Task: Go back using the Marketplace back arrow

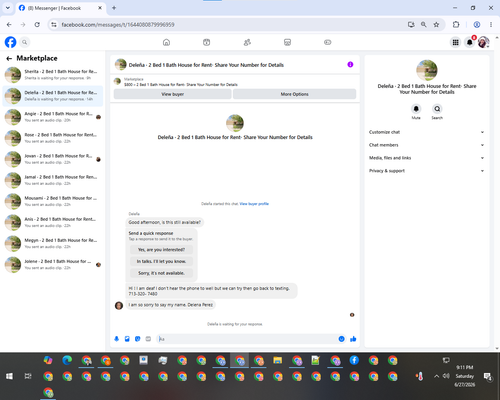Action: (9, 58)
